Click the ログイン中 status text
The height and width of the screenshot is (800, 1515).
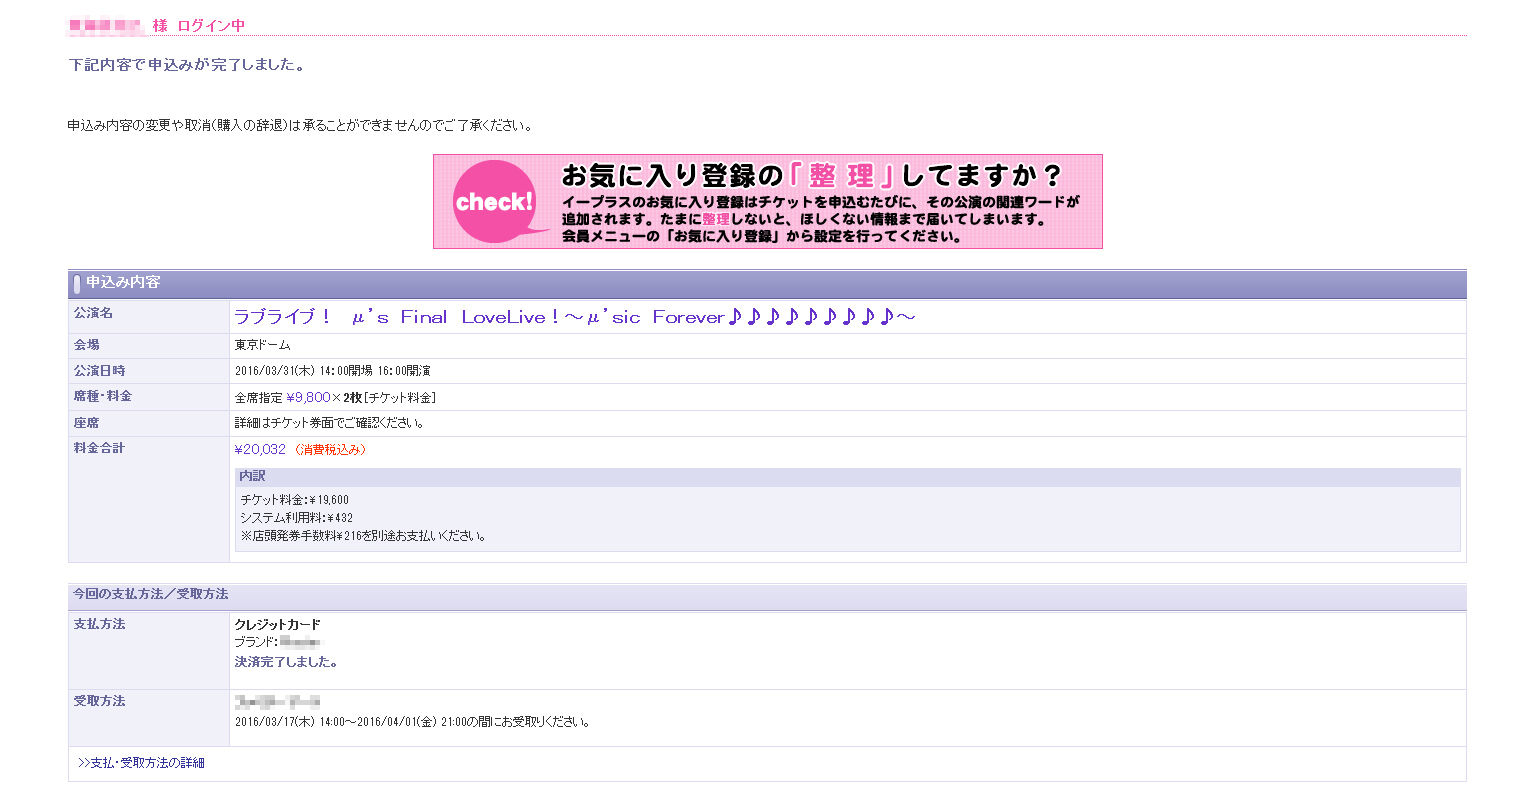[x=211, y=25]
